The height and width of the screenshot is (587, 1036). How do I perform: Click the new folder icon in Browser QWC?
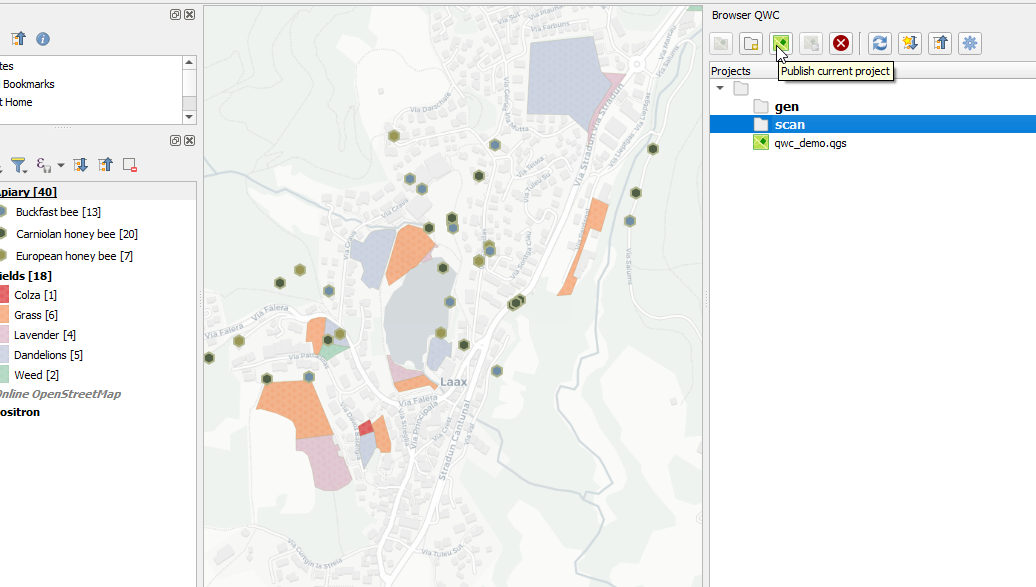tap(750, 43)
